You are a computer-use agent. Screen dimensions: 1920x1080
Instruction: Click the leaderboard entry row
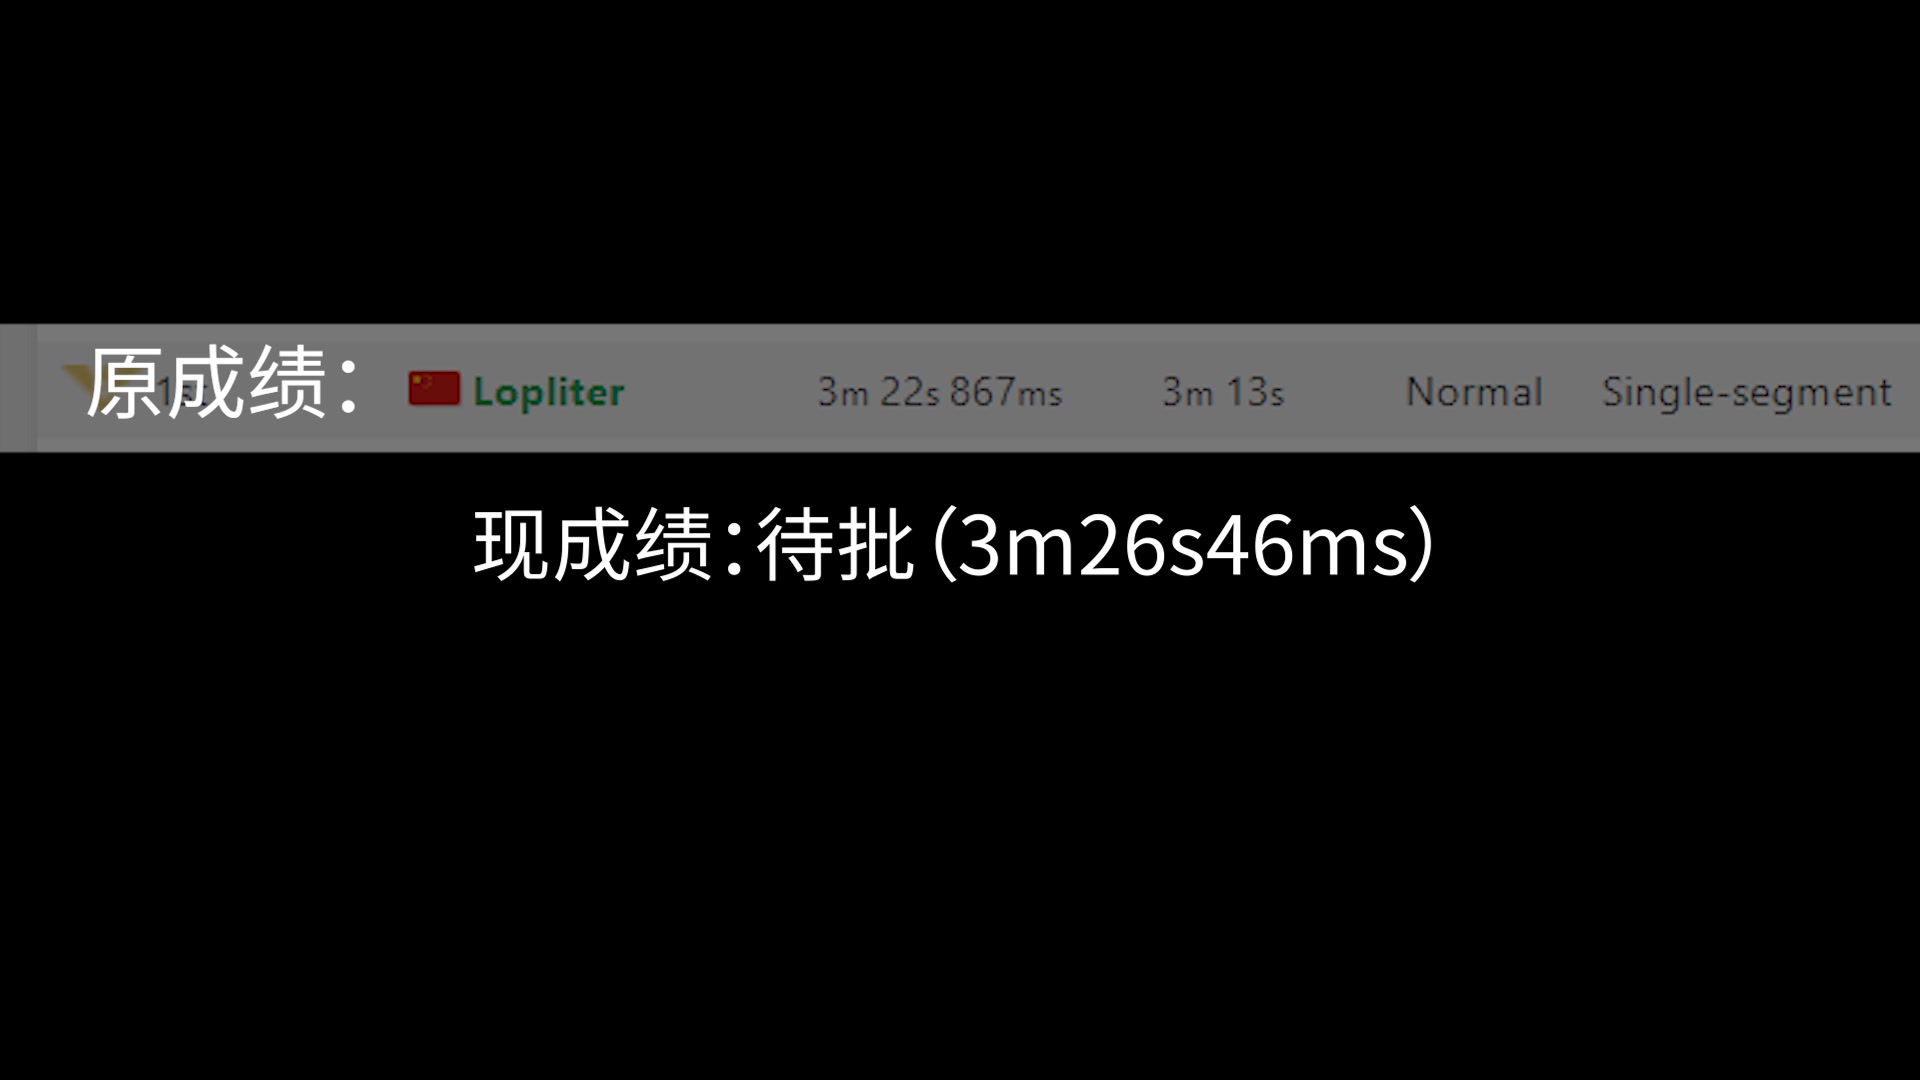coord(960,389)
